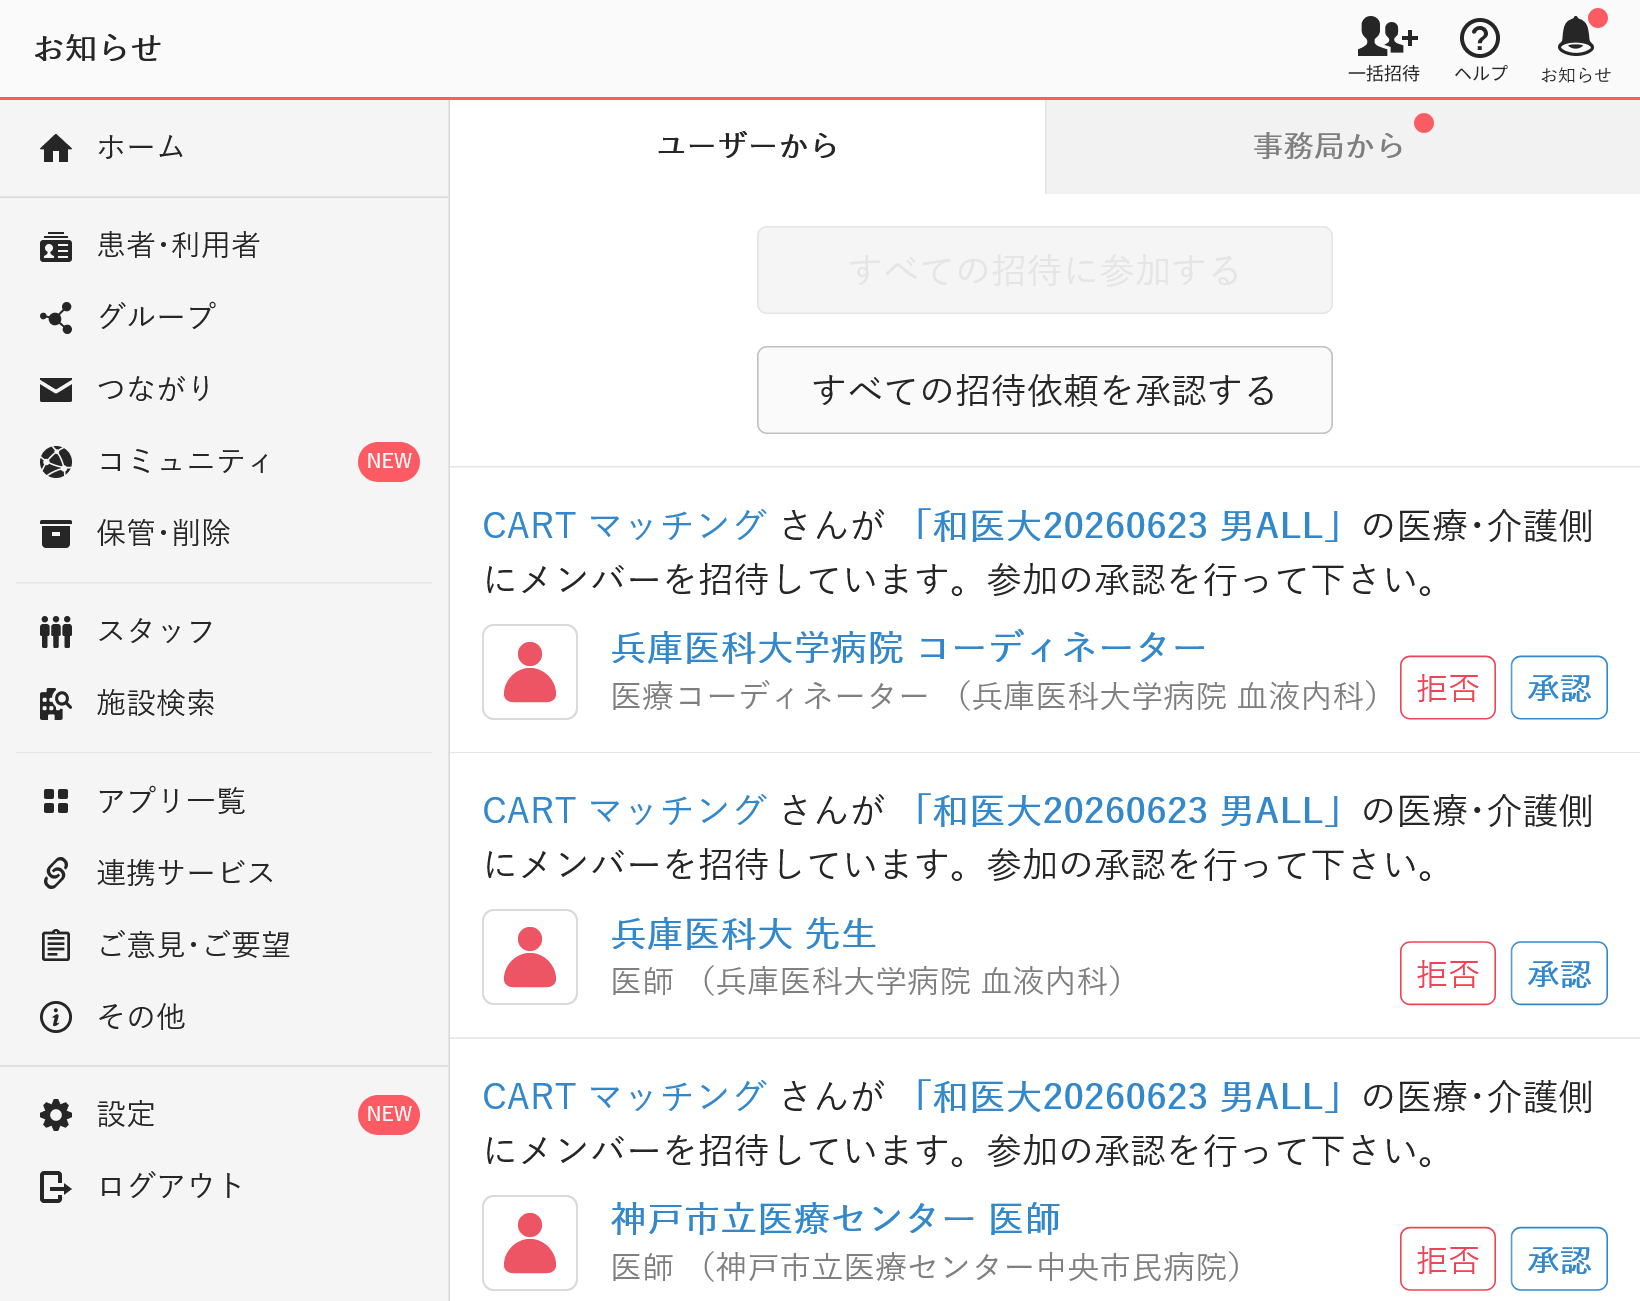Screen dimensions: 1640x1301
Task: Open the 神戸市立医療センター 医師 profile link
Action: click(836, 1219)
